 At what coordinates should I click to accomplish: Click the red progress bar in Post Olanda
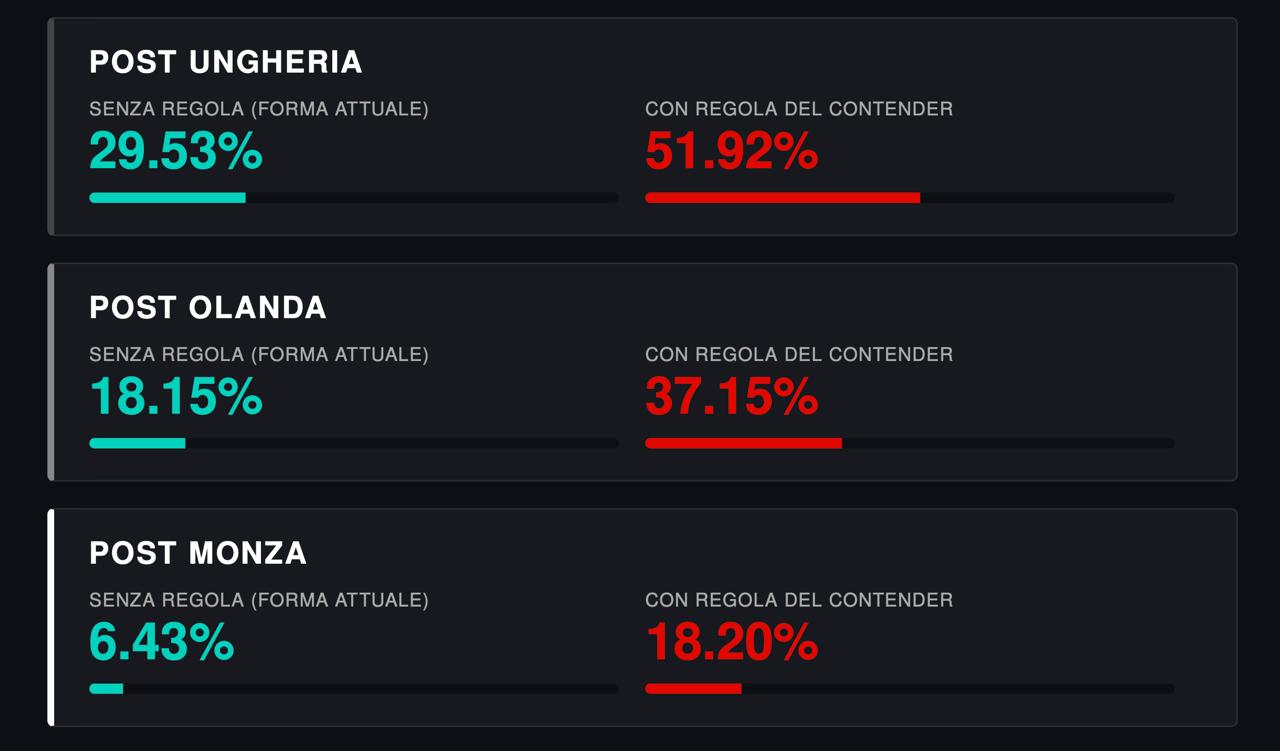click(x=910, y=443)
